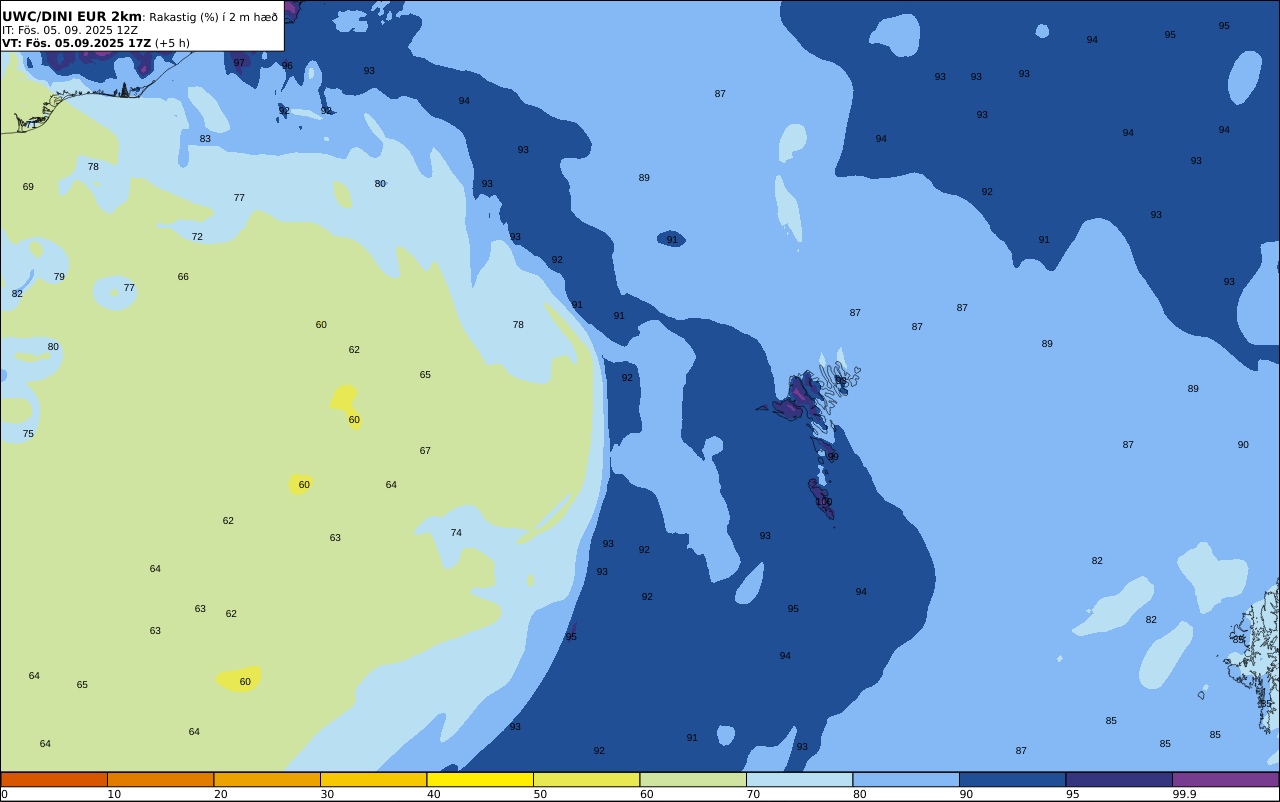Click the orange 10–20 legend color segment
The width and height of the screenshot is (1280, 802).
point(160,779)
